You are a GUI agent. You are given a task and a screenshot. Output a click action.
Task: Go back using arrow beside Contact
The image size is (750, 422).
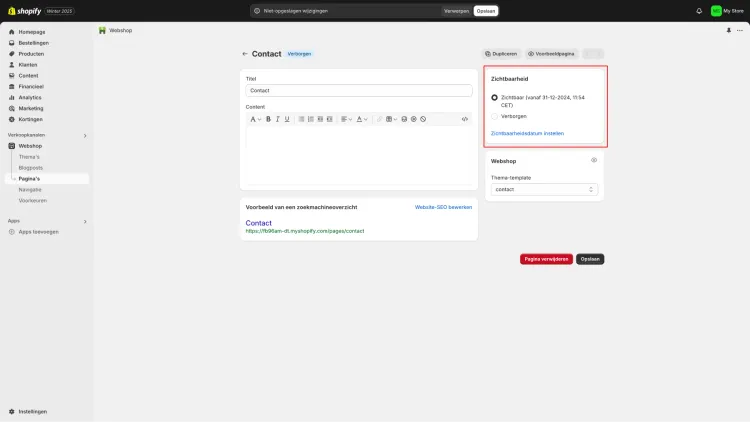[245, 54]
